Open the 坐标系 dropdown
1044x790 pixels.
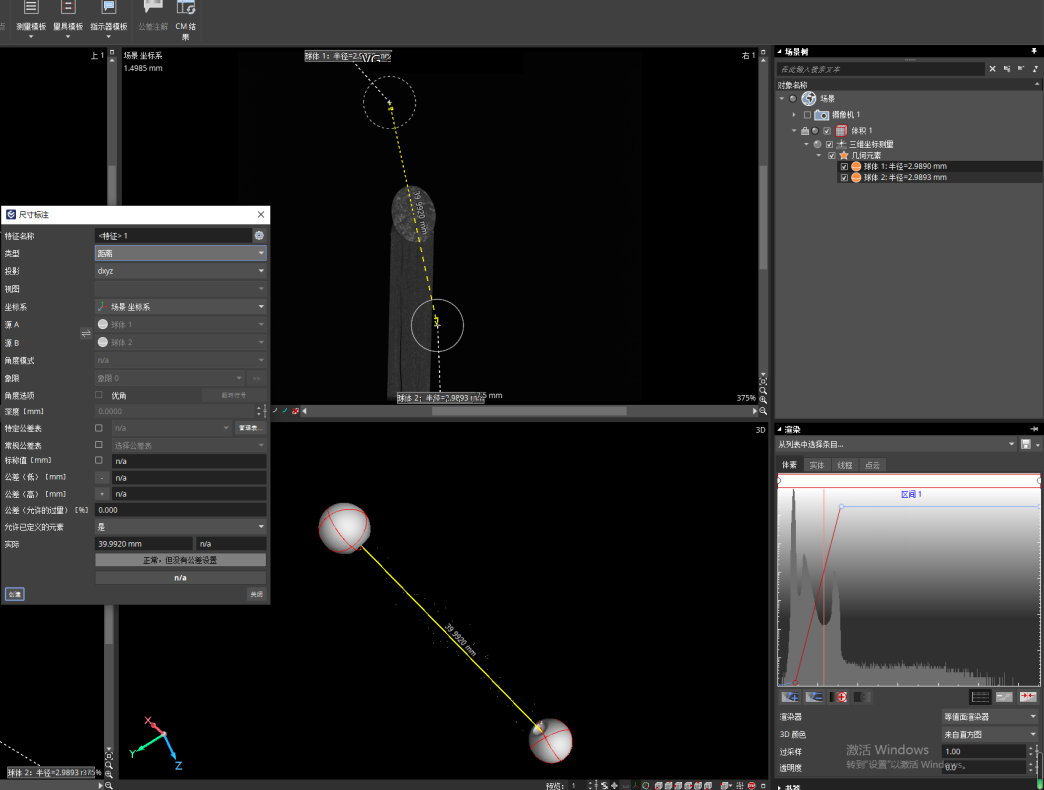pyautogui.click(x=180, y=307)
